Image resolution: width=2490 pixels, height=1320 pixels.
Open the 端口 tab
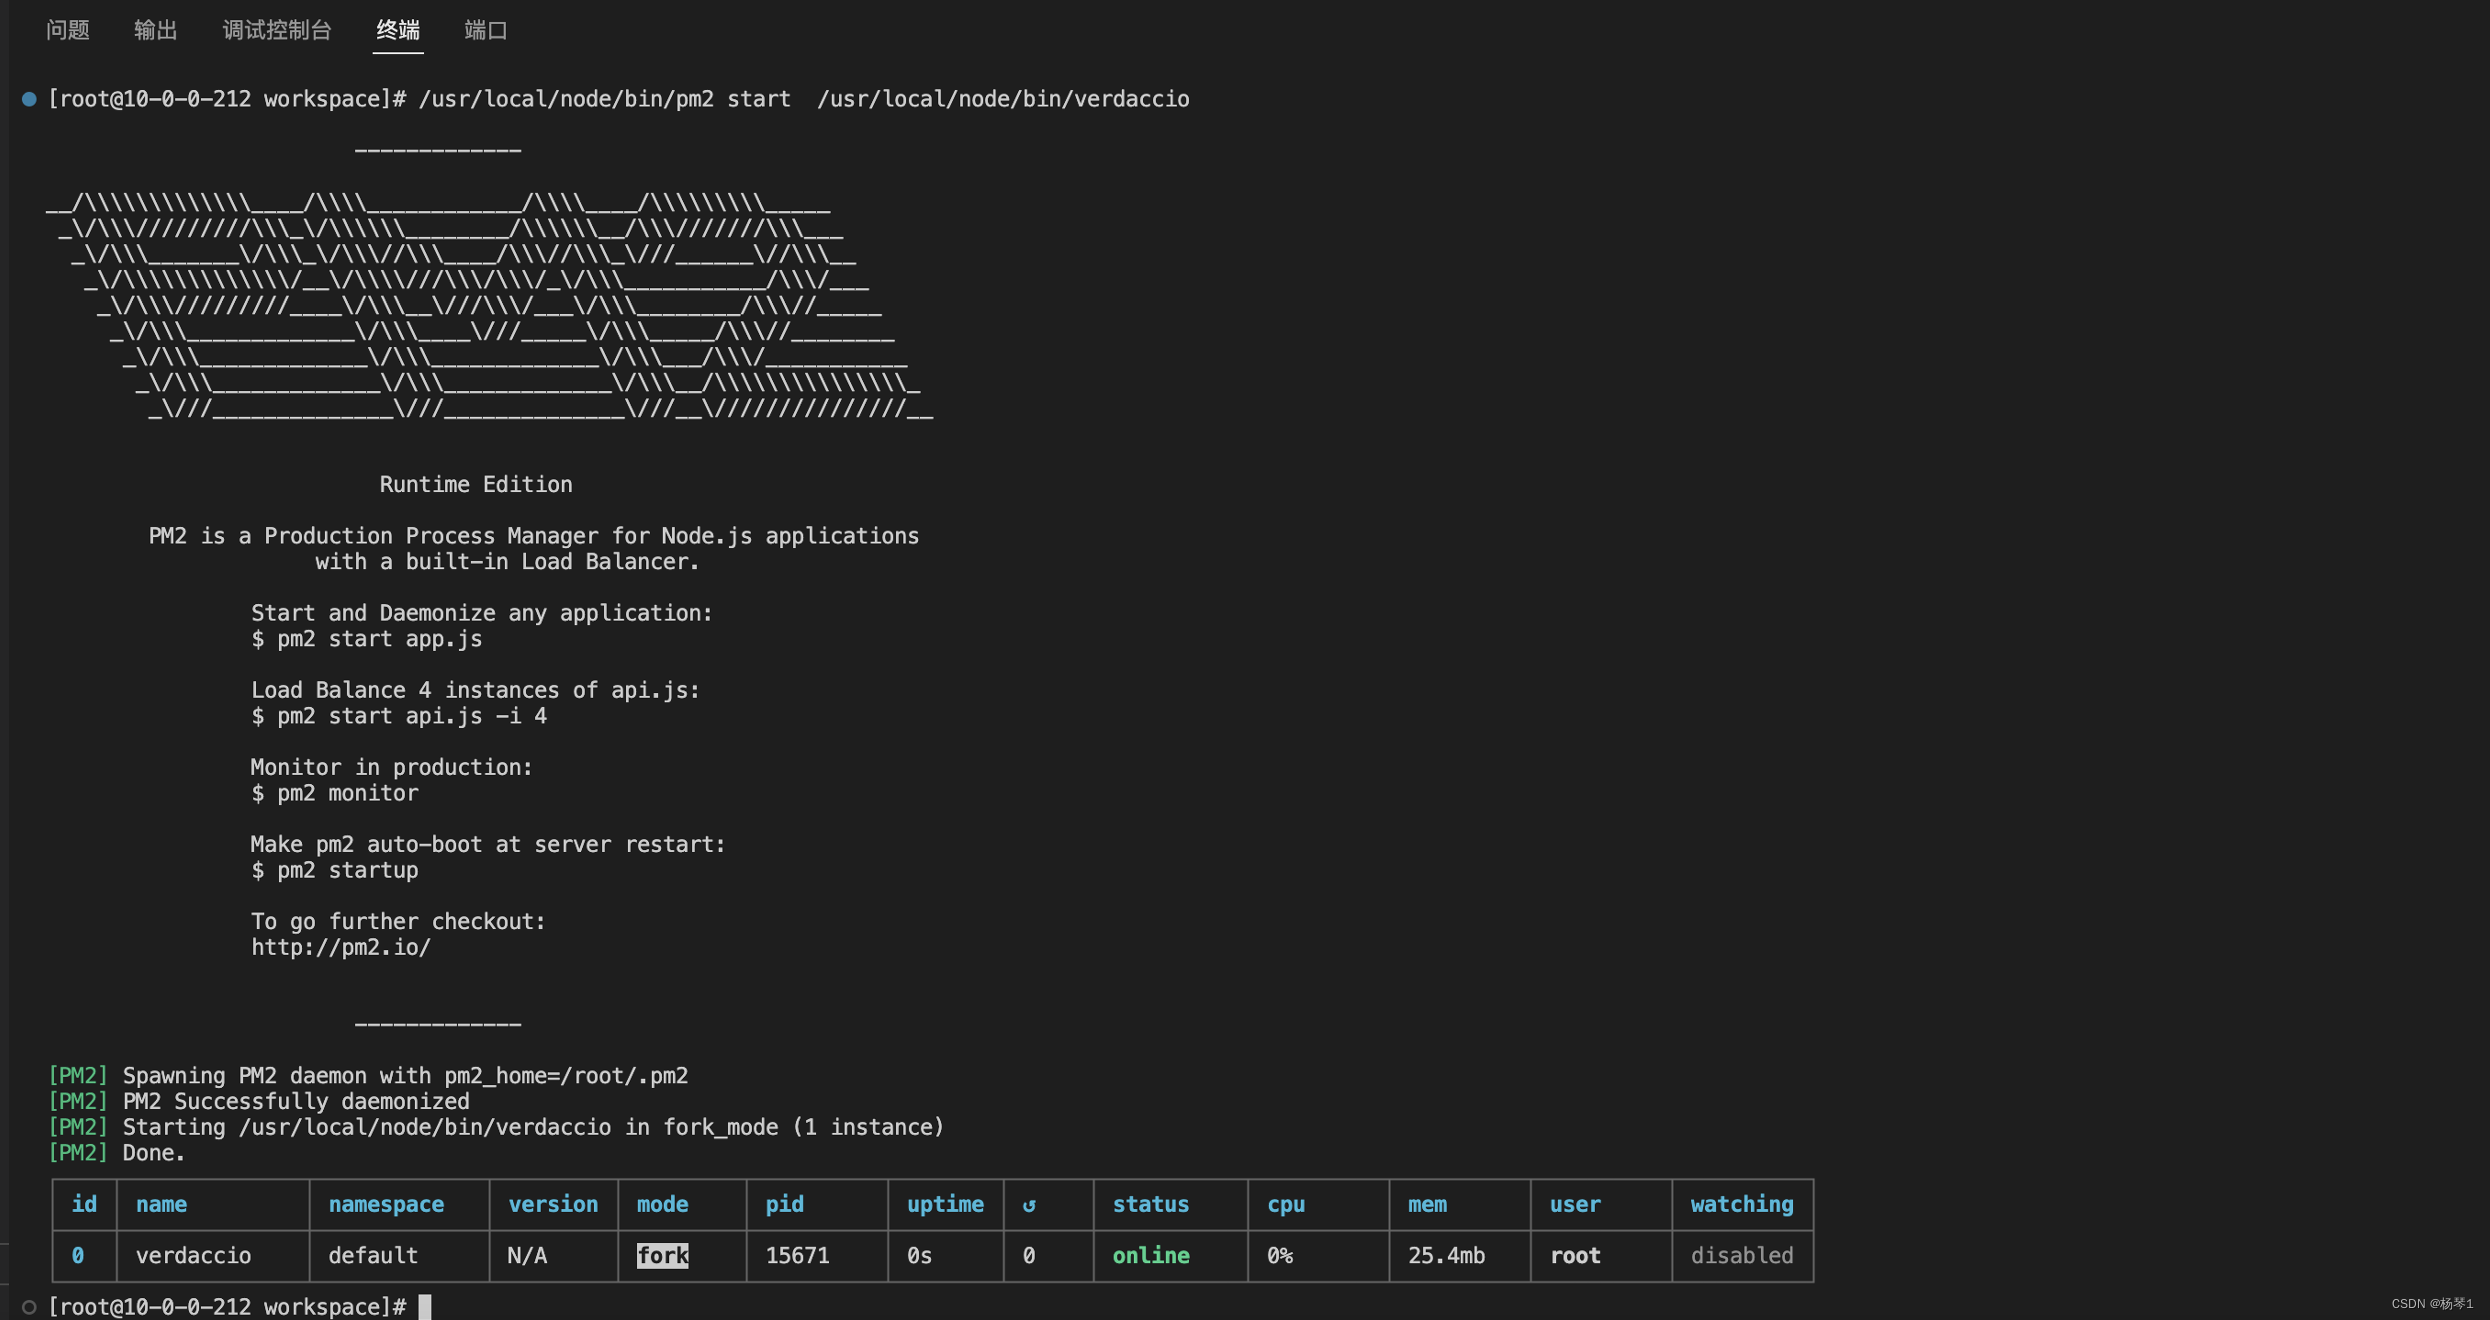[x=486, y=30]
